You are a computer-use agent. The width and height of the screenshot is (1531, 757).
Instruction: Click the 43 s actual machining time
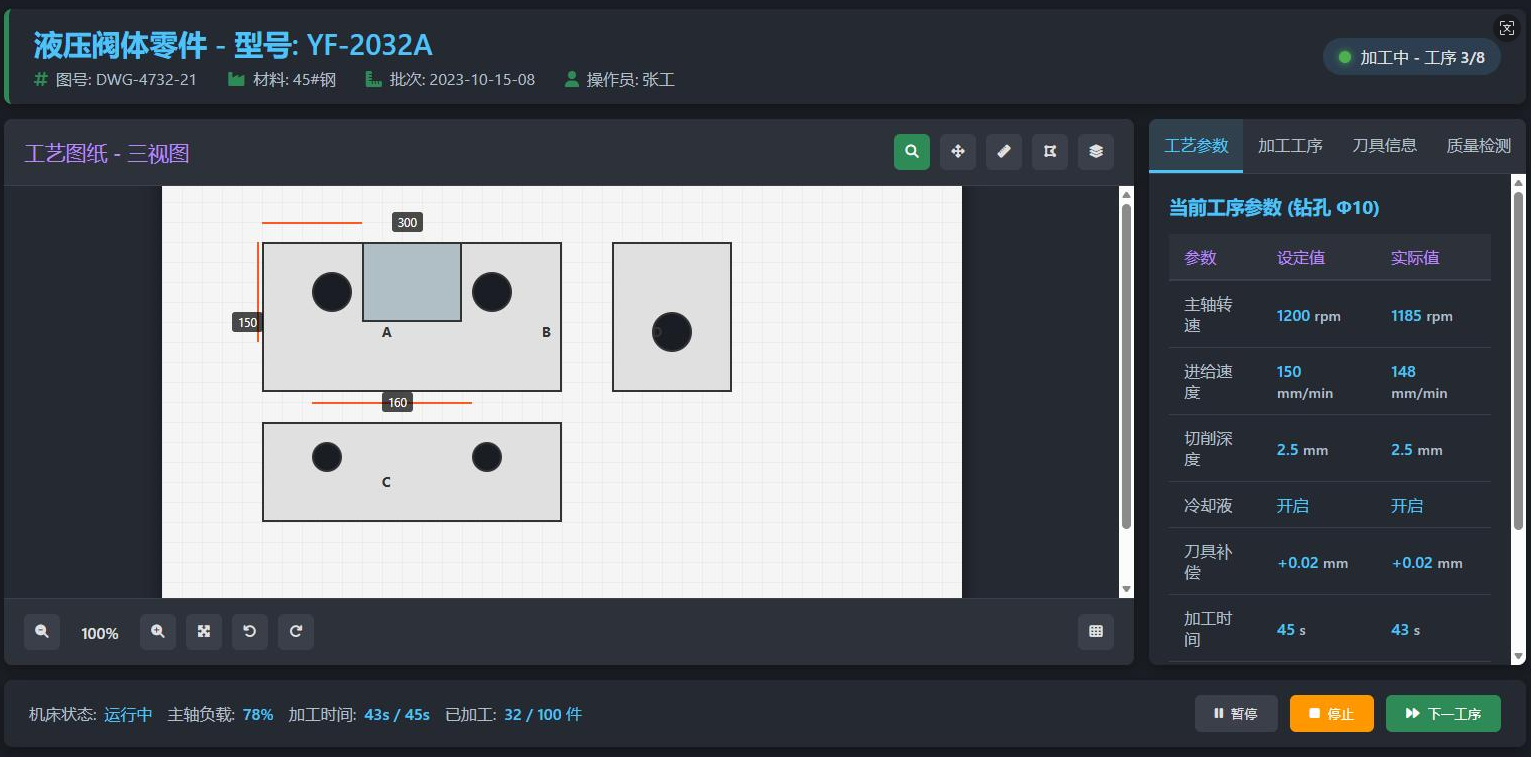(1406, 629)
